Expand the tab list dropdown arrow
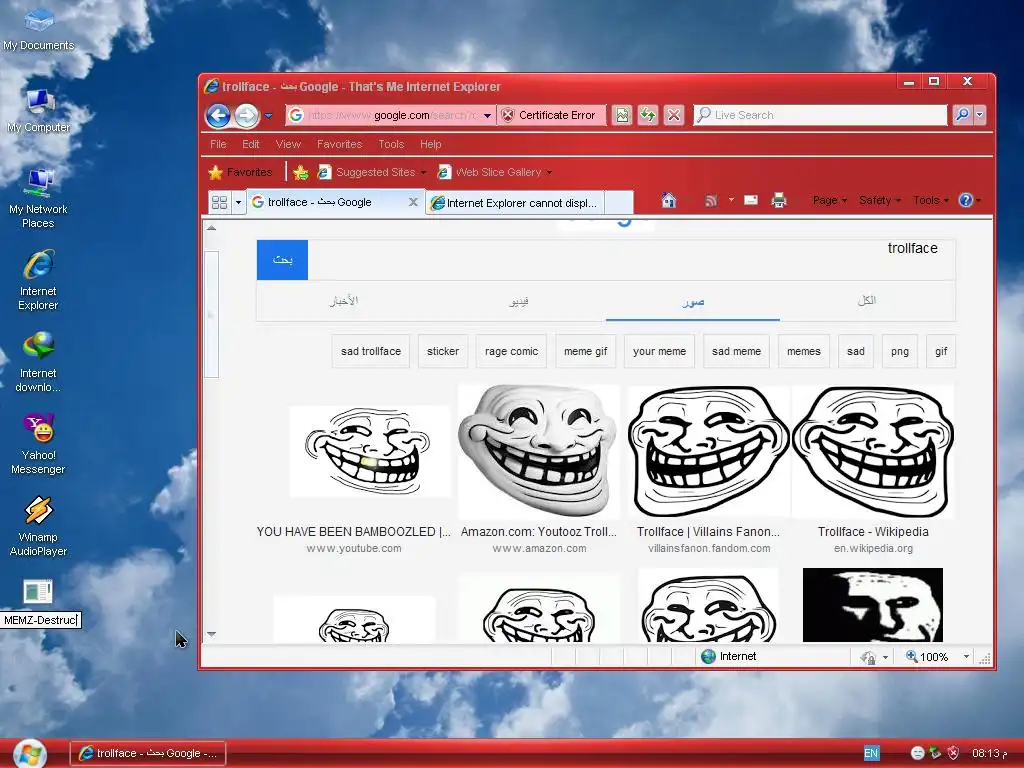The width and height of the screenshot is (1024, 768). [238, 202]
